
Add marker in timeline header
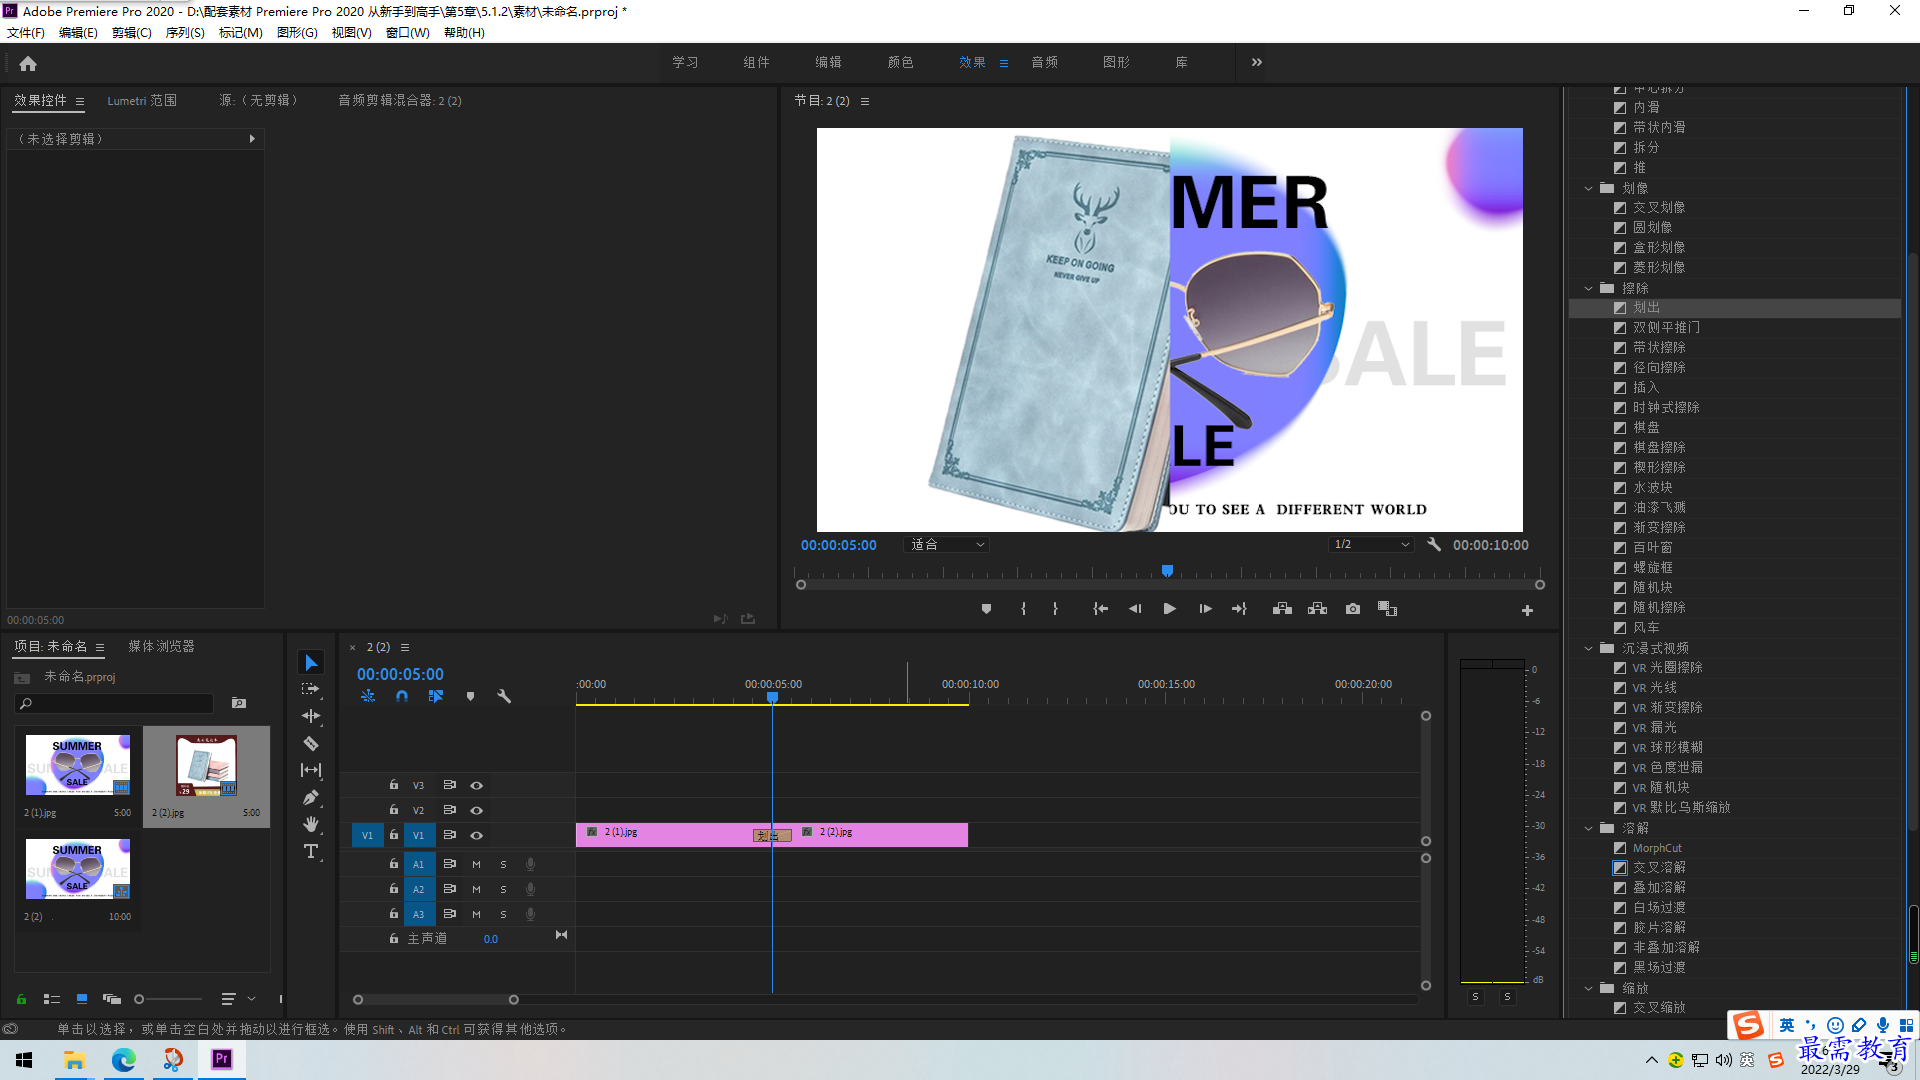pyautogui.click(x=470, y=696)
